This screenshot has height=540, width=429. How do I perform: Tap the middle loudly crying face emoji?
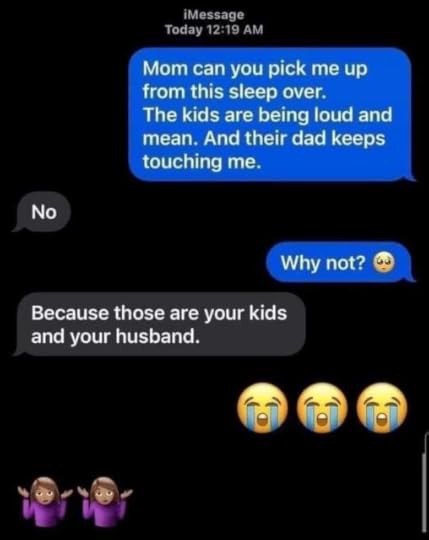323,407
